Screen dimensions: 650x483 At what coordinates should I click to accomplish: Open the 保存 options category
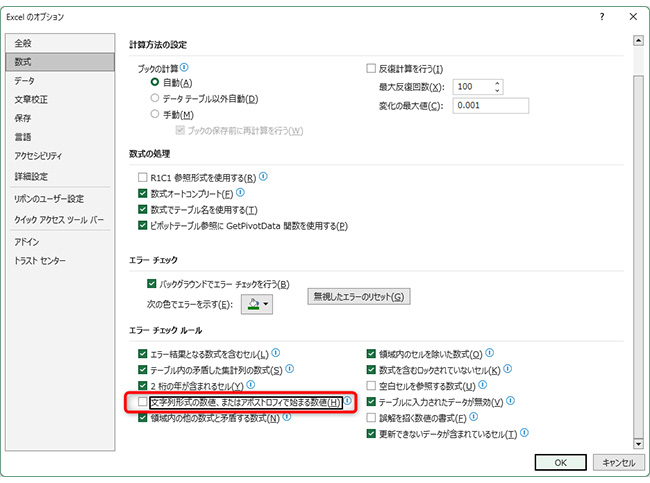60,118
